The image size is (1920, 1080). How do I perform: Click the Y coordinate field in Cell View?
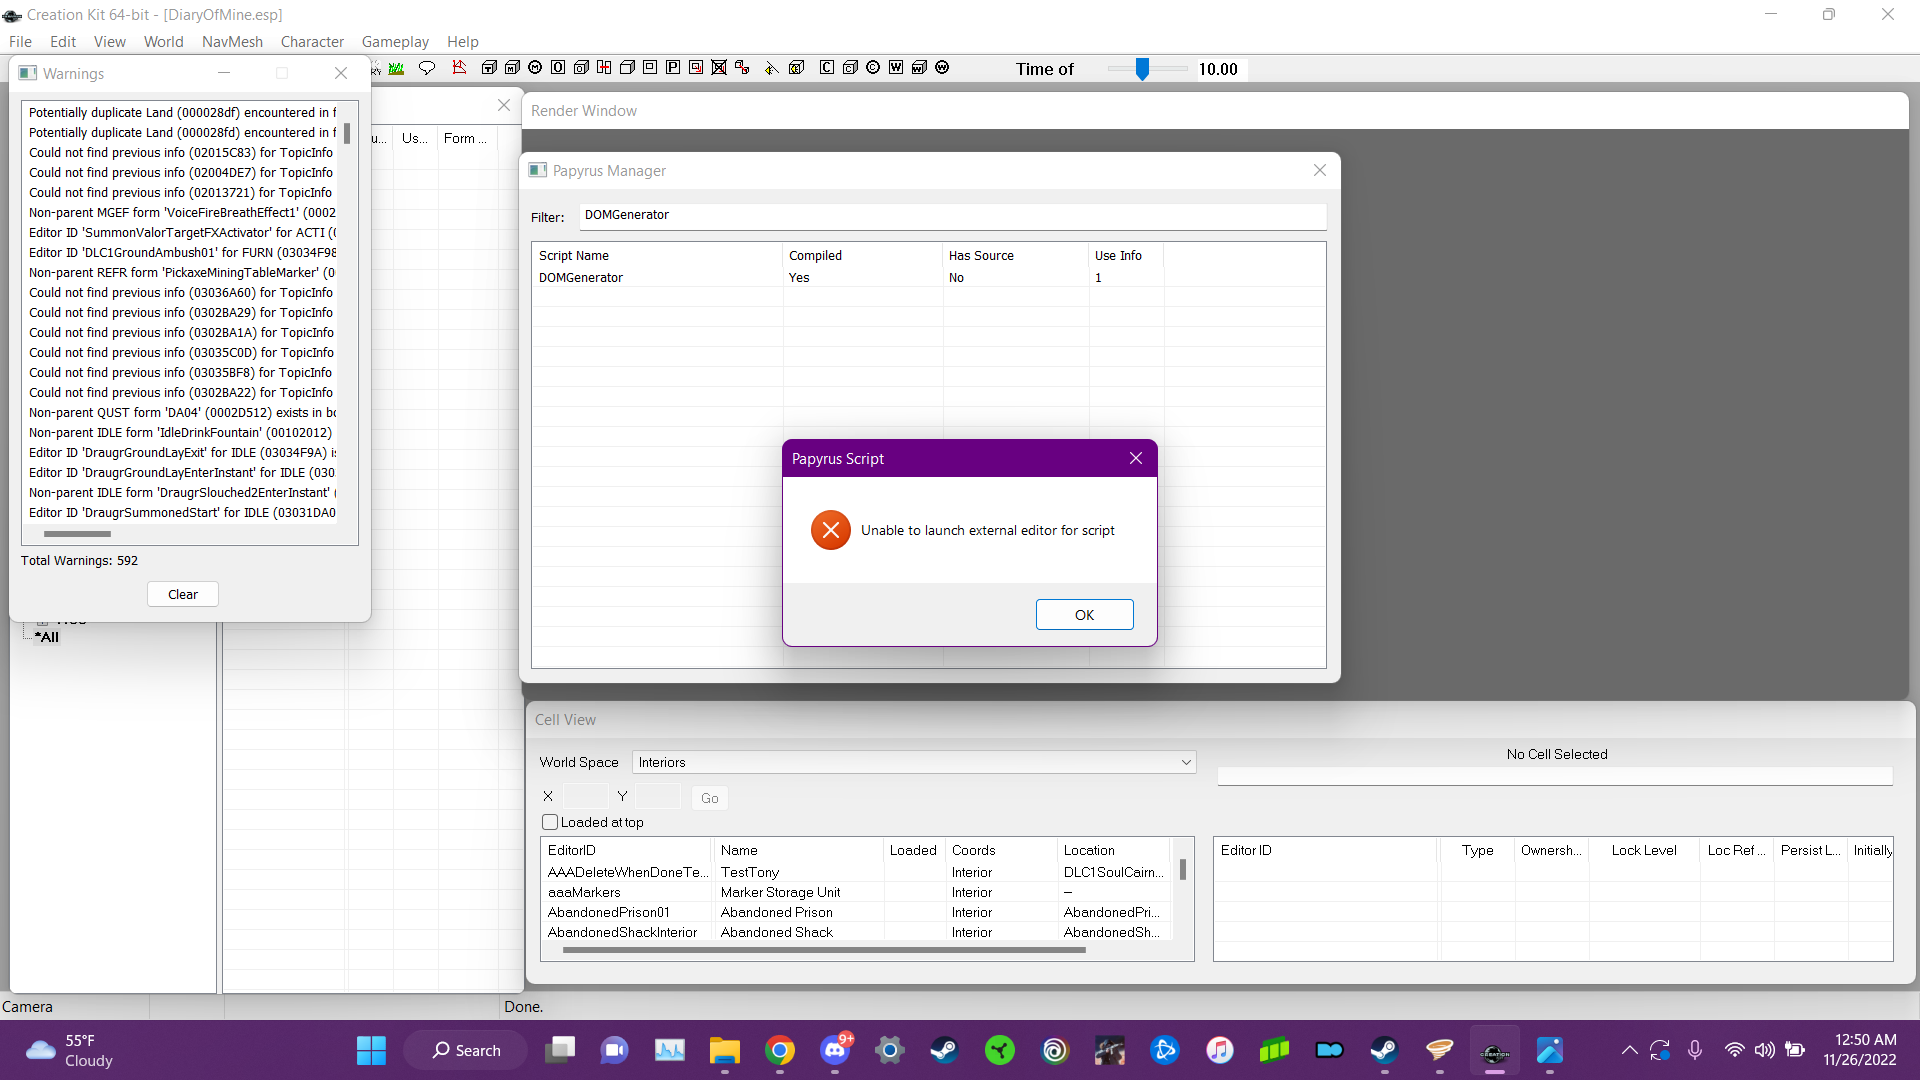pyautogui.click(x=658, y=797)
